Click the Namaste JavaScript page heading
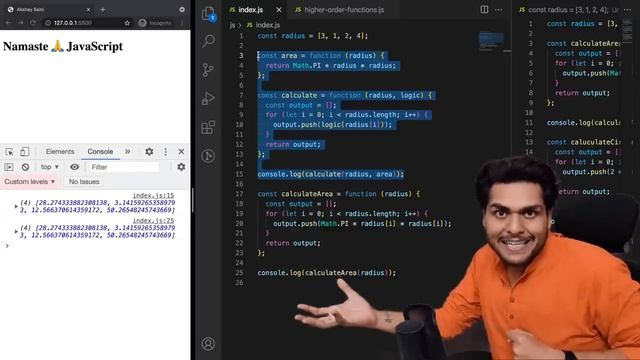This screenshot has height=360, width=640. tap(63, 46)
